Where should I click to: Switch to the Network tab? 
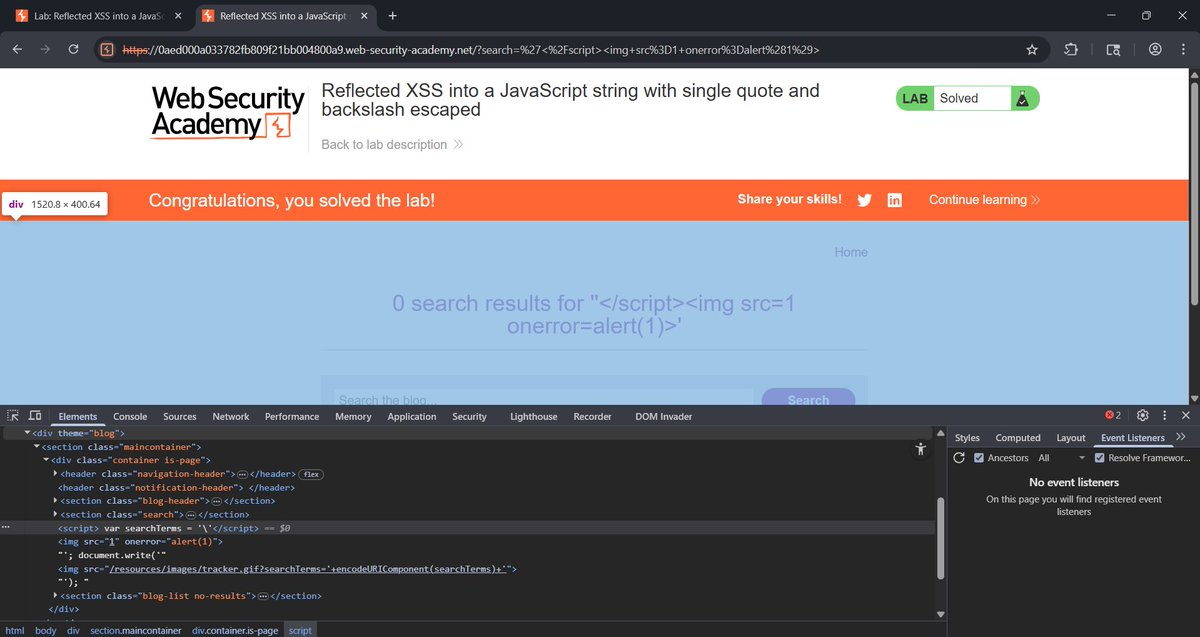pyautogui.click(x=231, y=416)
